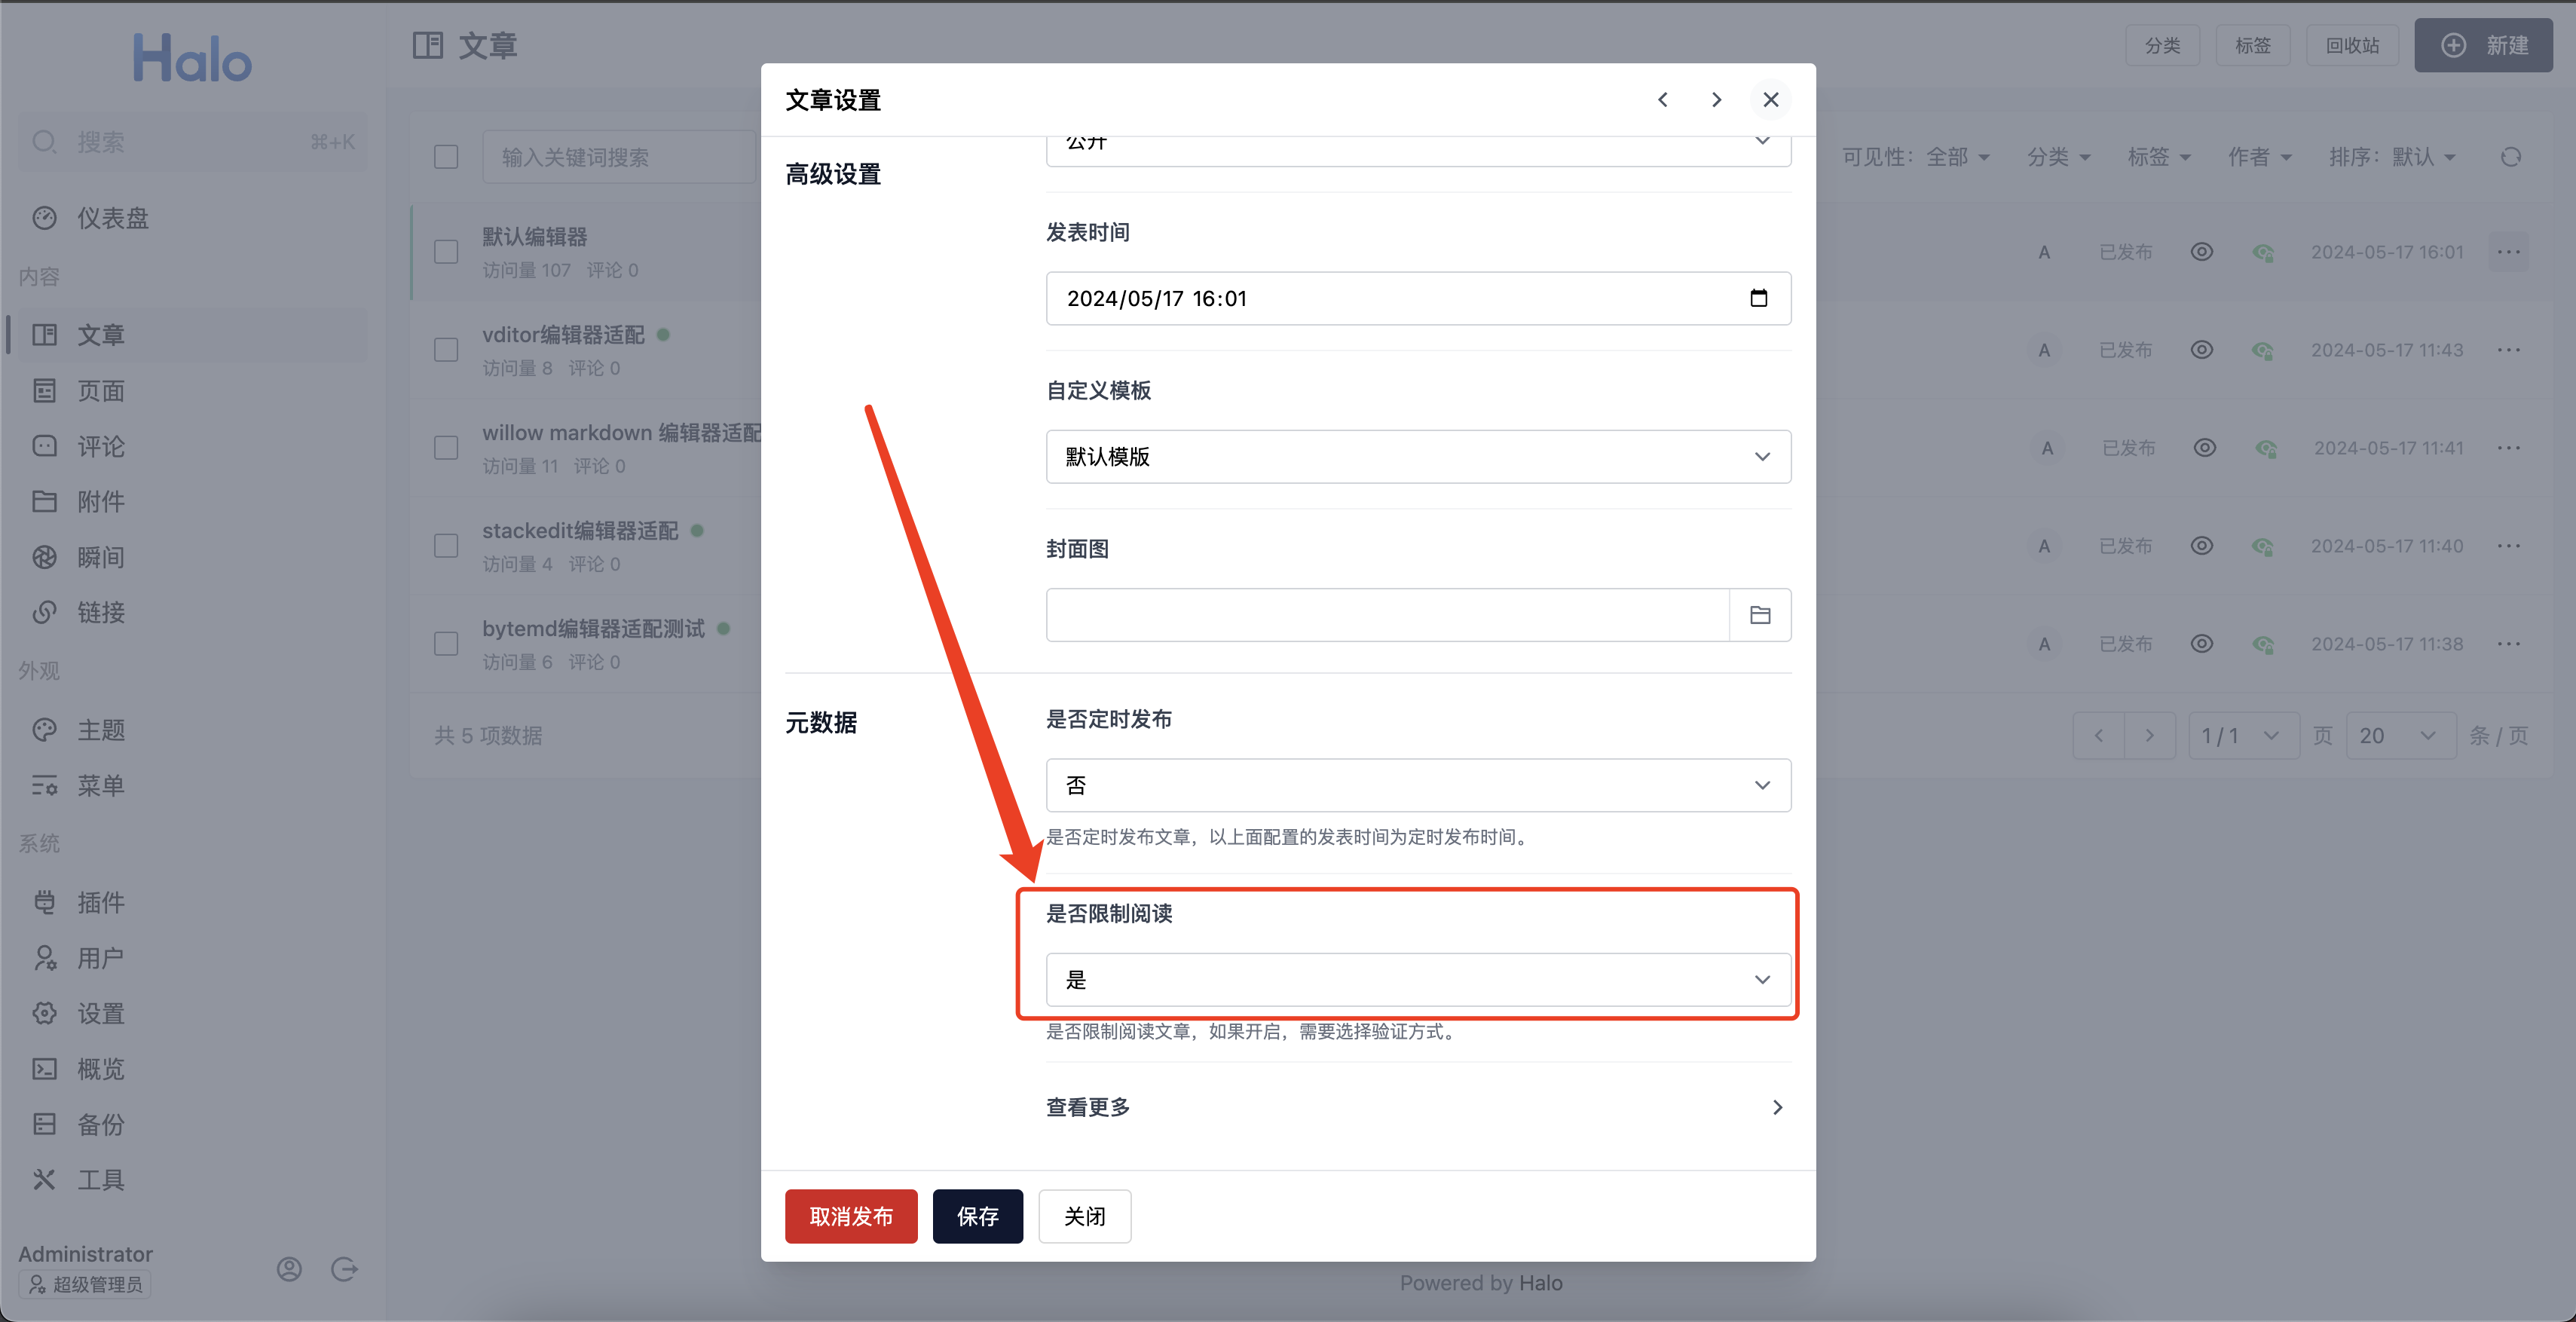Open the page number 1 / 1 selector

point(2242,736)
